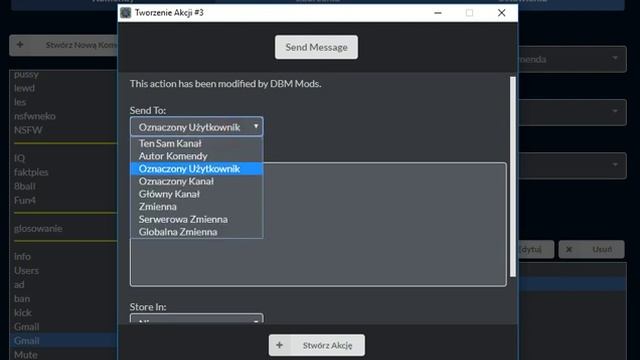Open the Store In dropdown
The height and width of the screenshot is (360, 640).
click(x=196, y=318)
